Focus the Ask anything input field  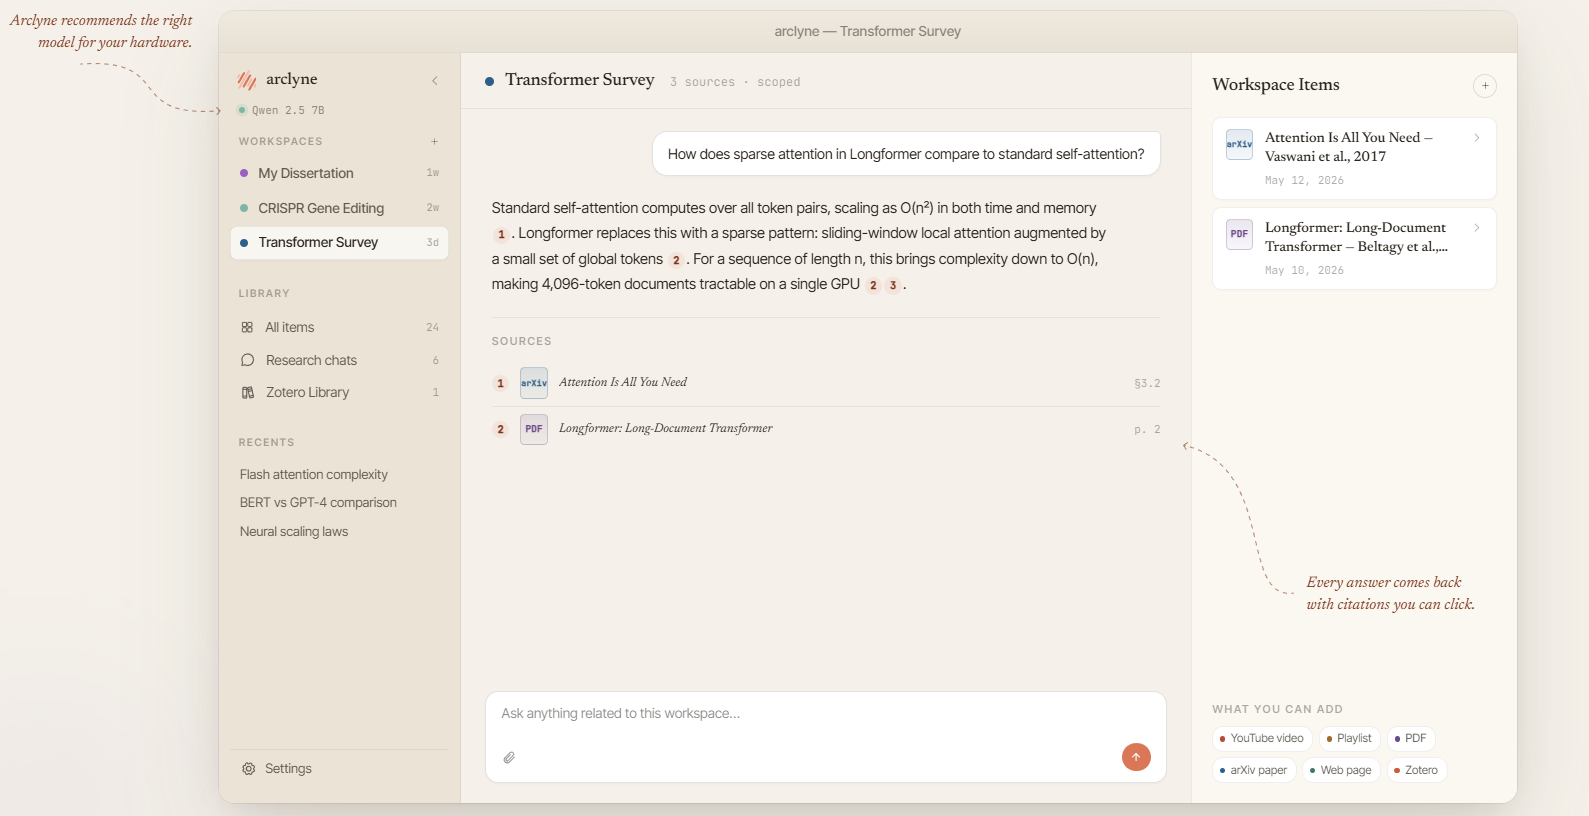[825, 714]
